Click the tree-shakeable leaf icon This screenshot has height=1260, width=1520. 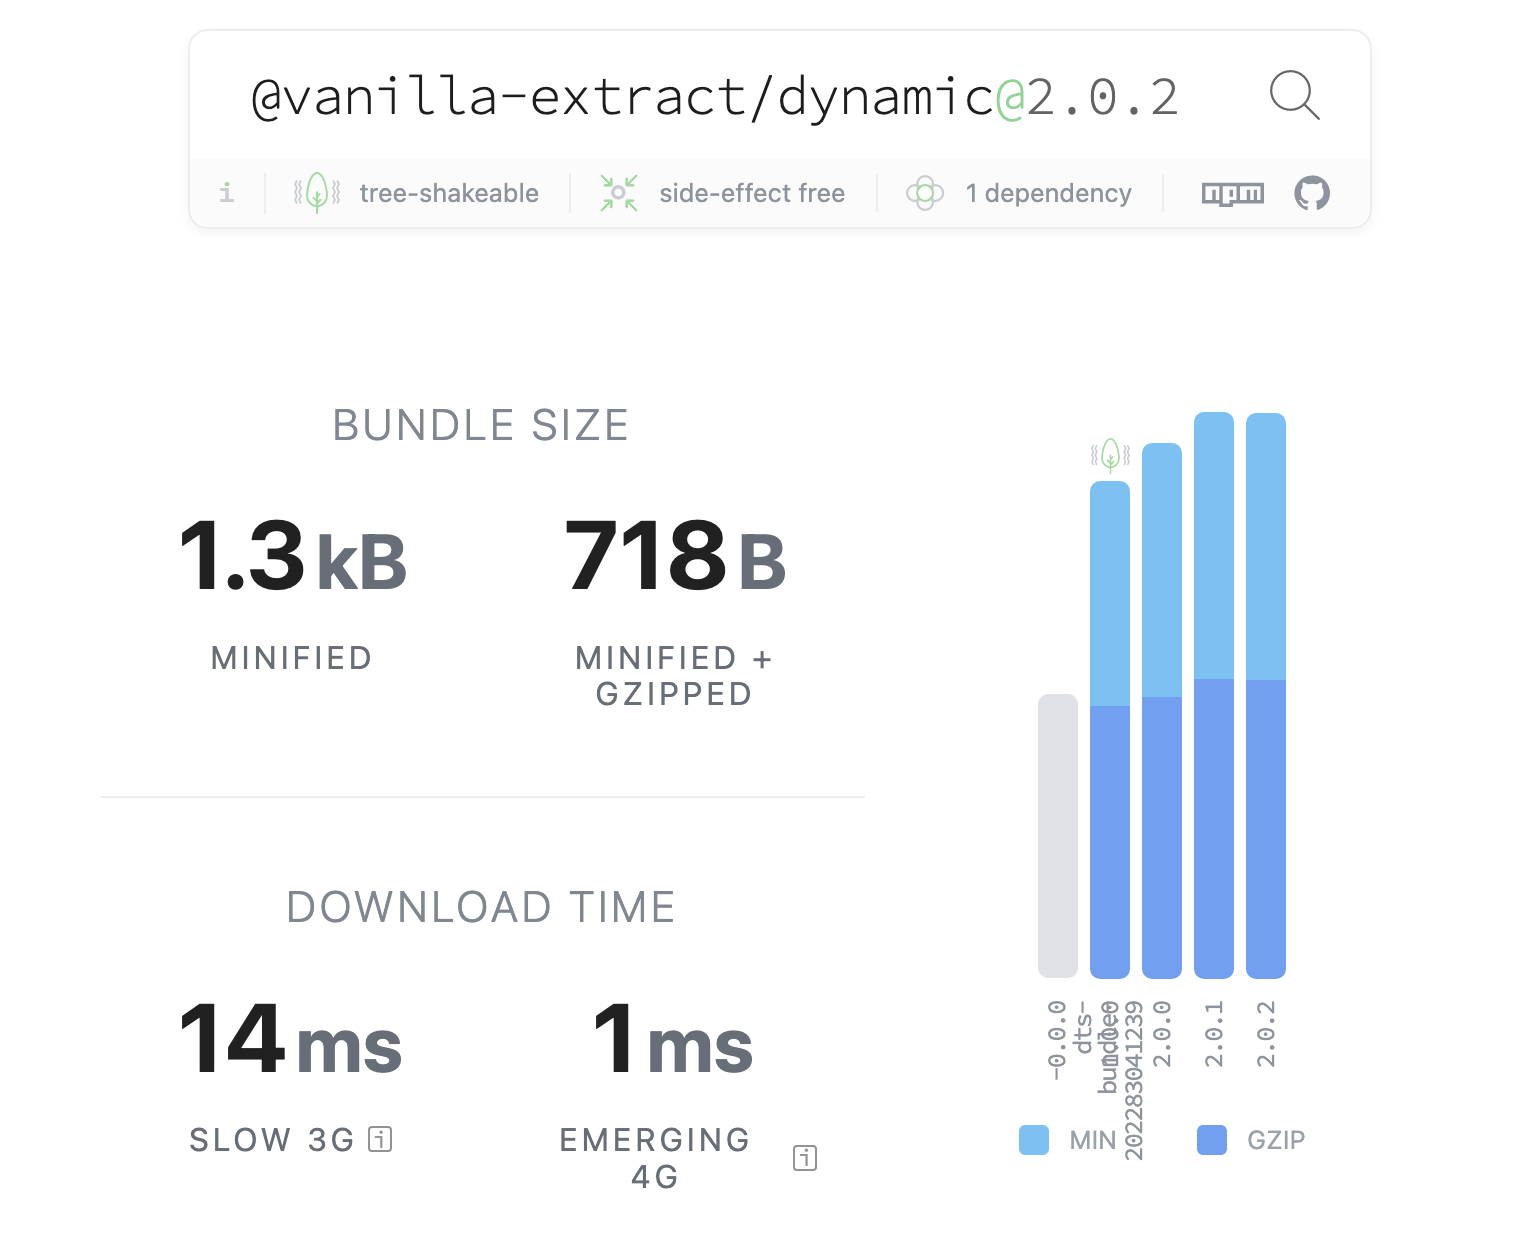pos(317,192)
